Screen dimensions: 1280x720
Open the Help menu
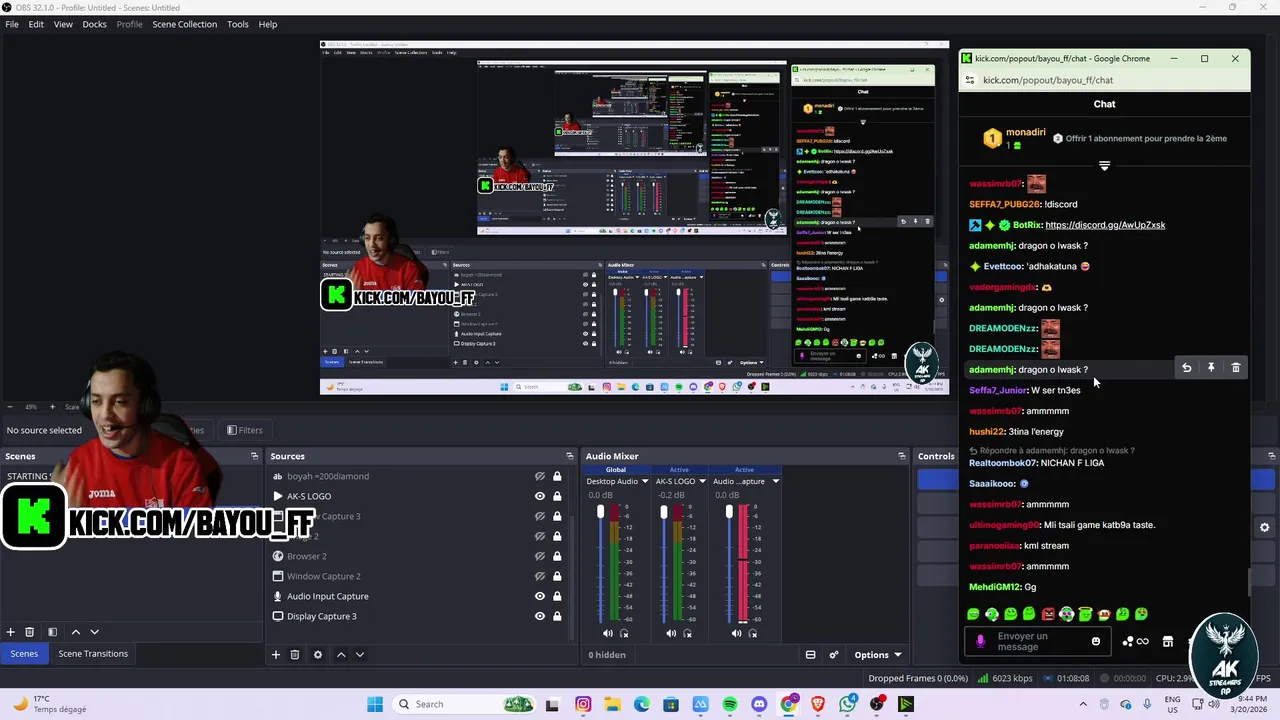268,24
